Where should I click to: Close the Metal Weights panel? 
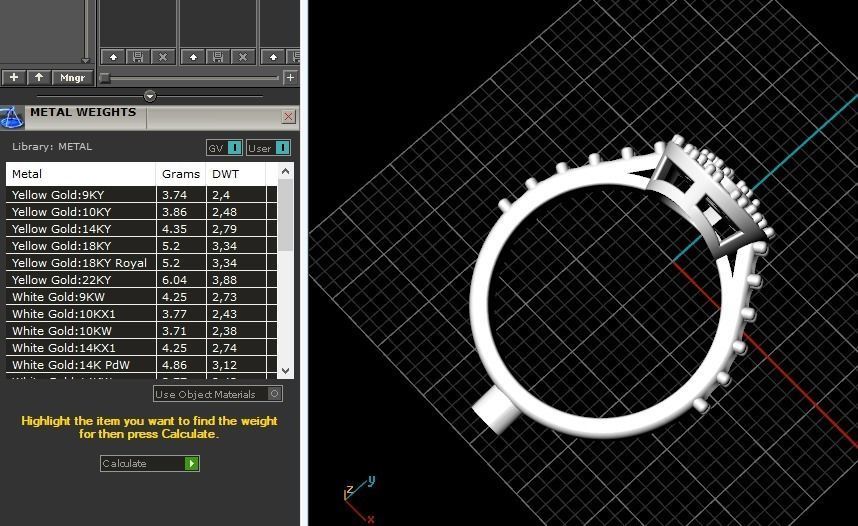pos(288,116)
